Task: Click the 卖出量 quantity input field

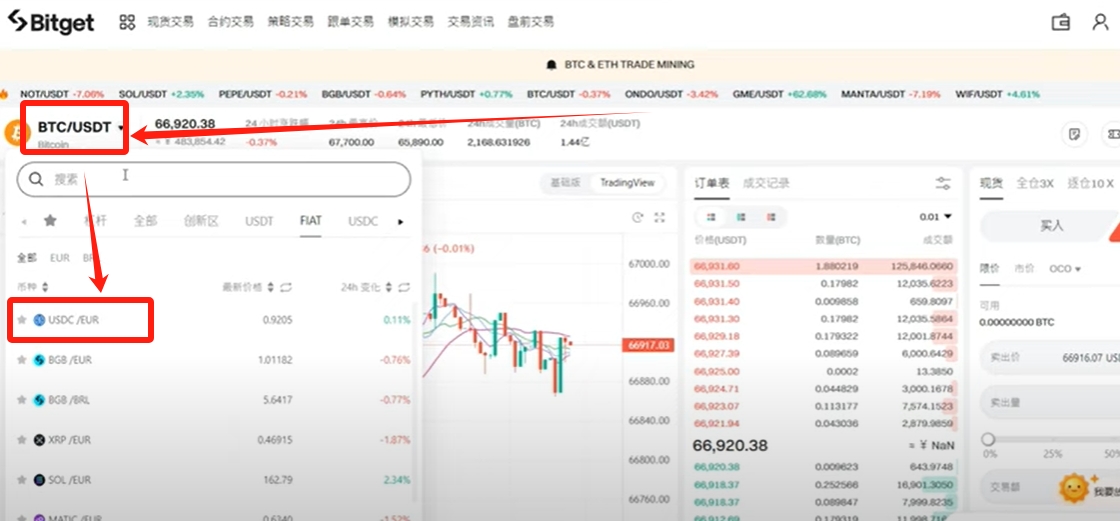Action: (1050, 402)
